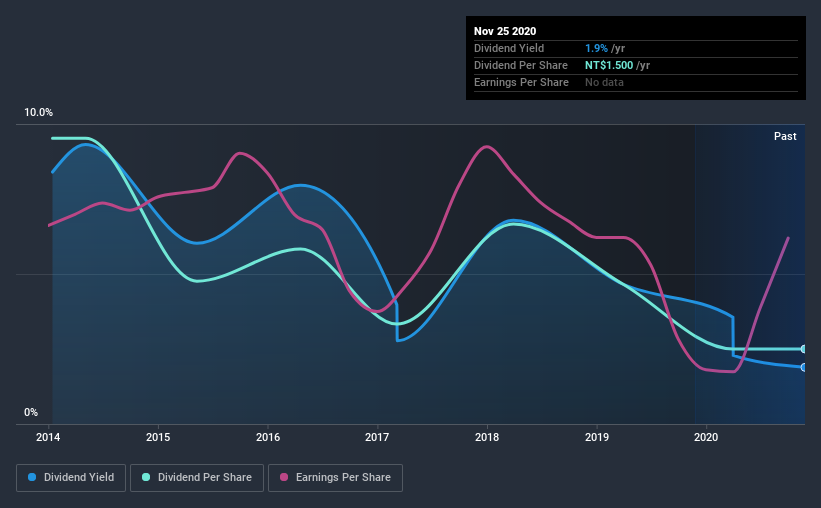Click the 2017 x-axis label
Screen dimensions: 821x508
click(377, 437)
